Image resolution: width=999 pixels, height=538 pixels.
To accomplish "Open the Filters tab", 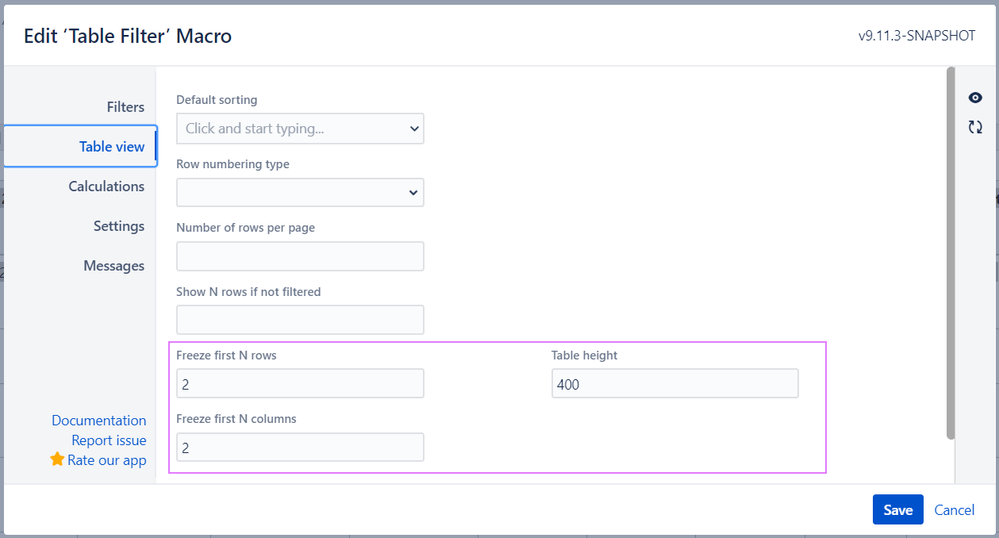I will click(126, 107).
